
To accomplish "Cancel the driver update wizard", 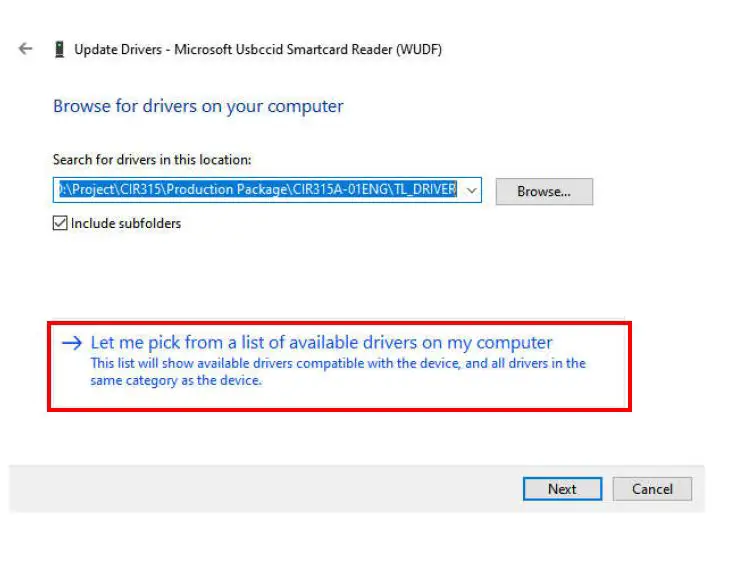I will click(x=652, y=489).
